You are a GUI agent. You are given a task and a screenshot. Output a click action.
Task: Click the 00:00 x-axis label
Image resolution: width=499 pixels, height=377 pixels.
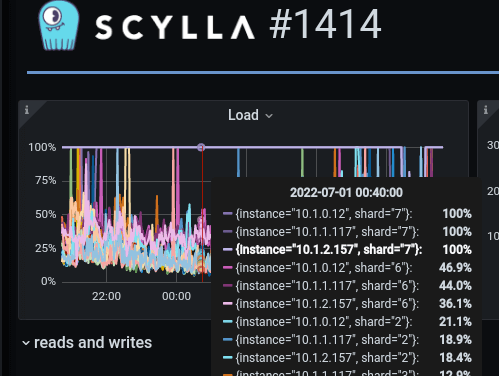(176, 296)
